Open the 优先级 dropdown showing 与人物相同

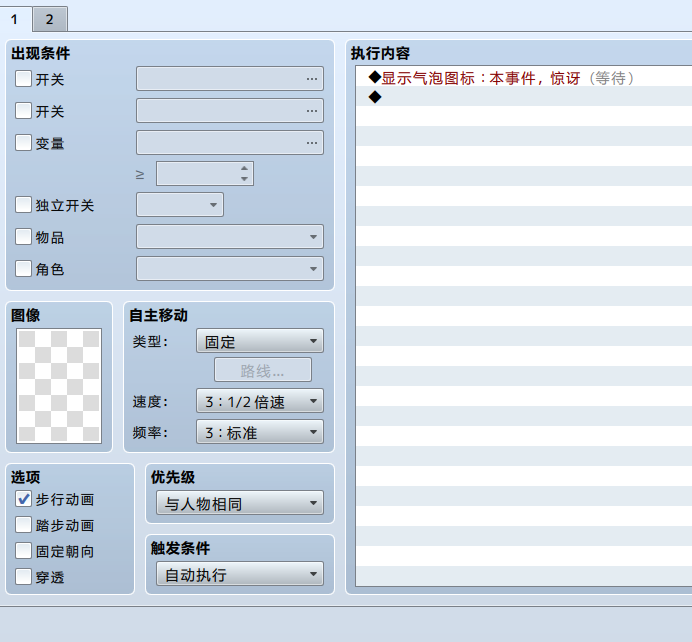pos(240,503)
